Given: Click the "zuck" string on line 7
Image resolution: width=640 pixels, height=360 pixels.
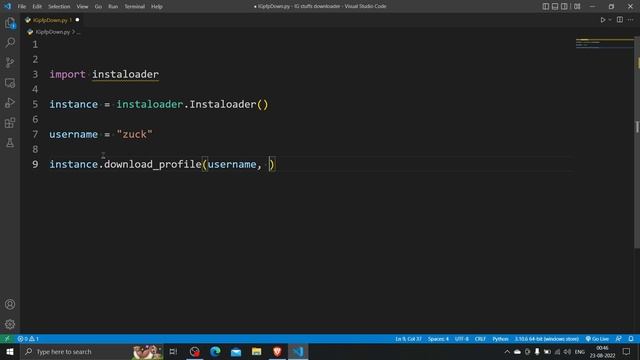Looking at the screenshot, I should coord(134,134).
